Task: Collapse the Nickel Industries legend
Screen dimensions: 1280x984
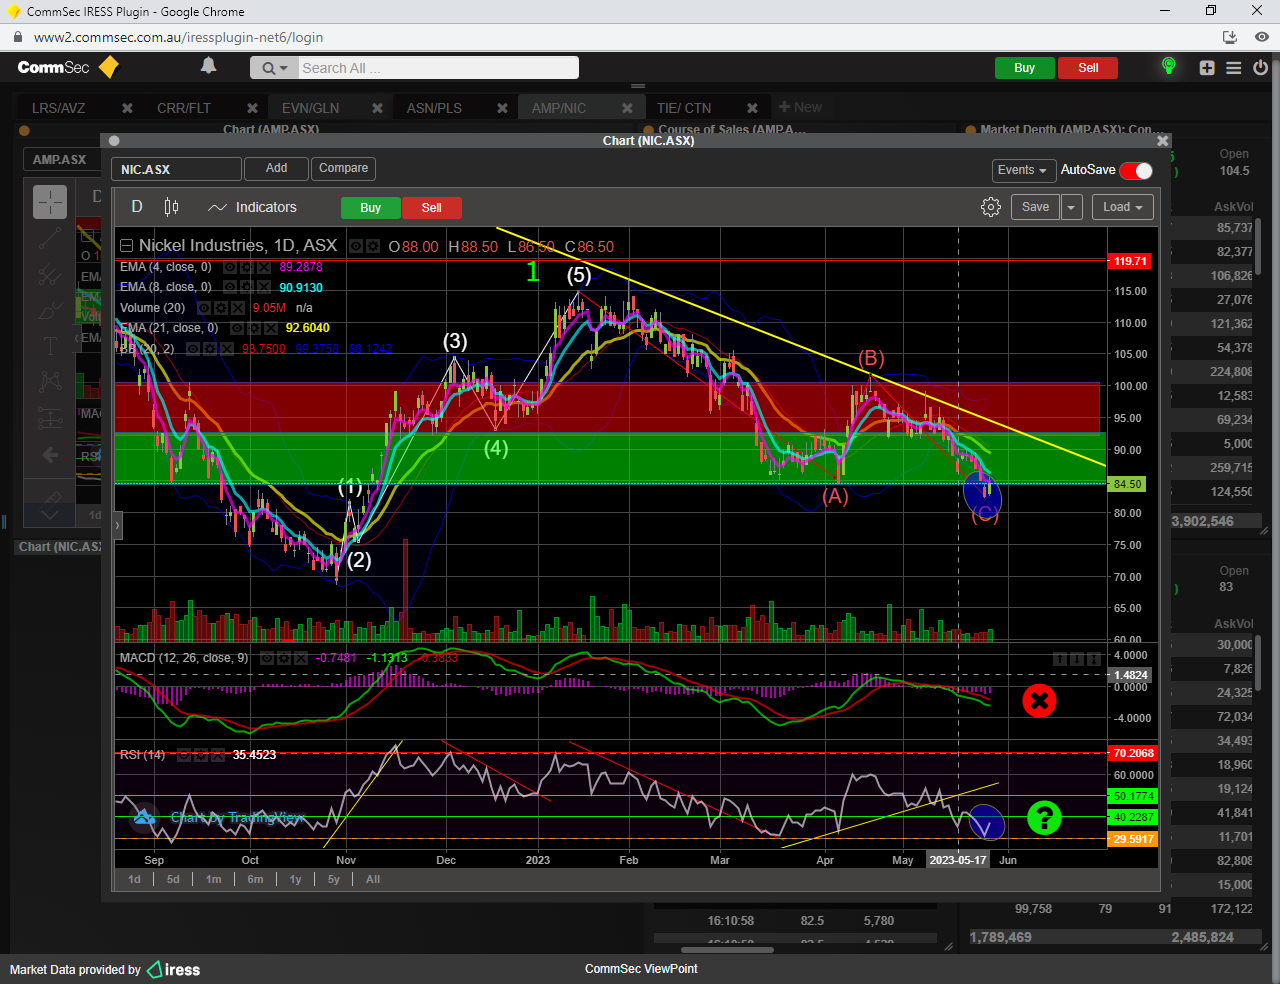Action: coord(126,246)
